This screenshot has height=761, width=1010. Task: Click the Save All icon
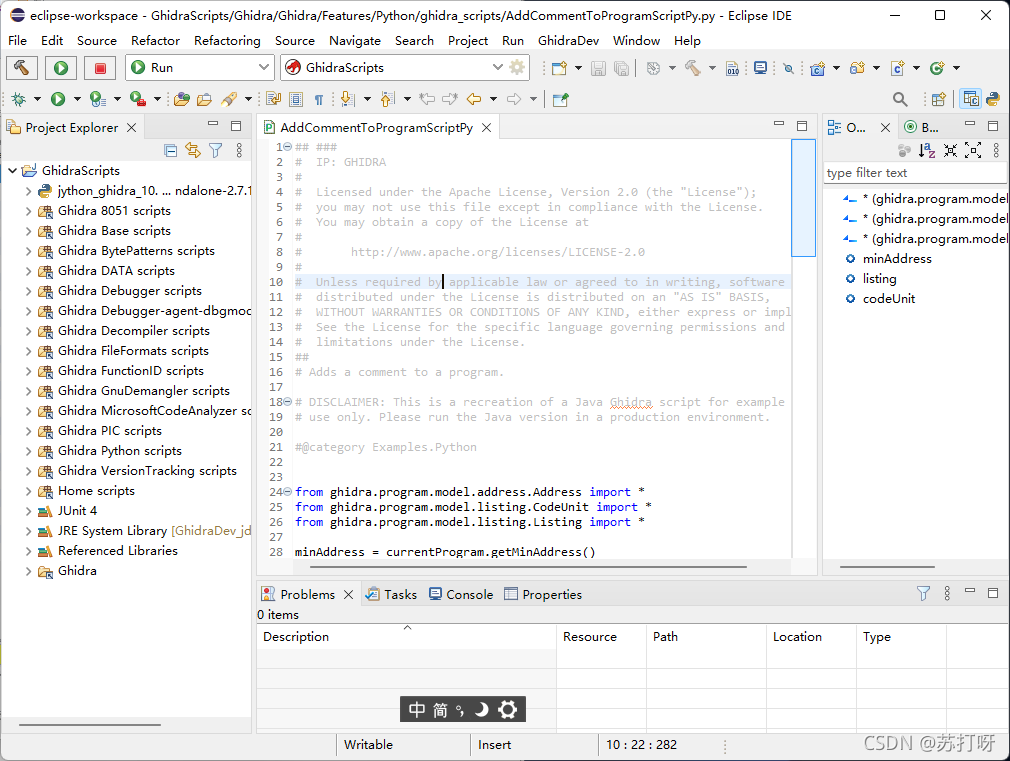[x=622, y=68]
